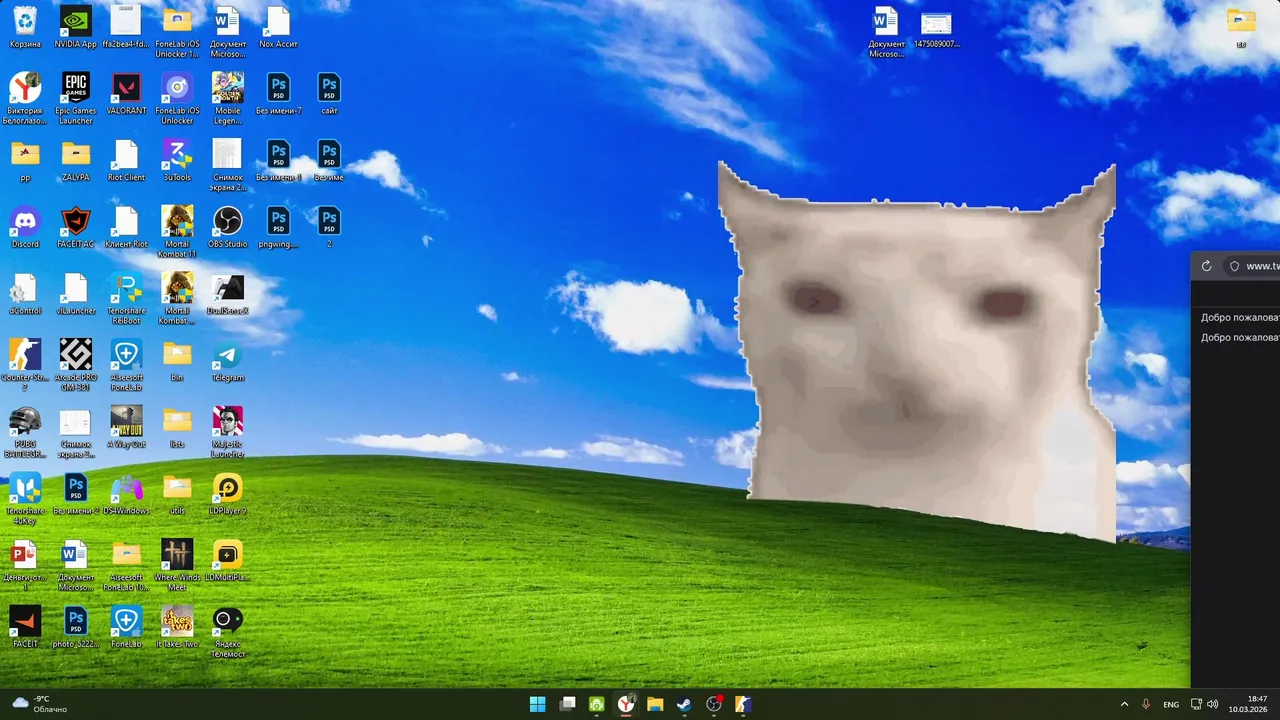Image resolution: width=1280 pixels, height=720 pixels.
Task: Launch the LDPlayer 9 shortcut
Action: point(228,494)
